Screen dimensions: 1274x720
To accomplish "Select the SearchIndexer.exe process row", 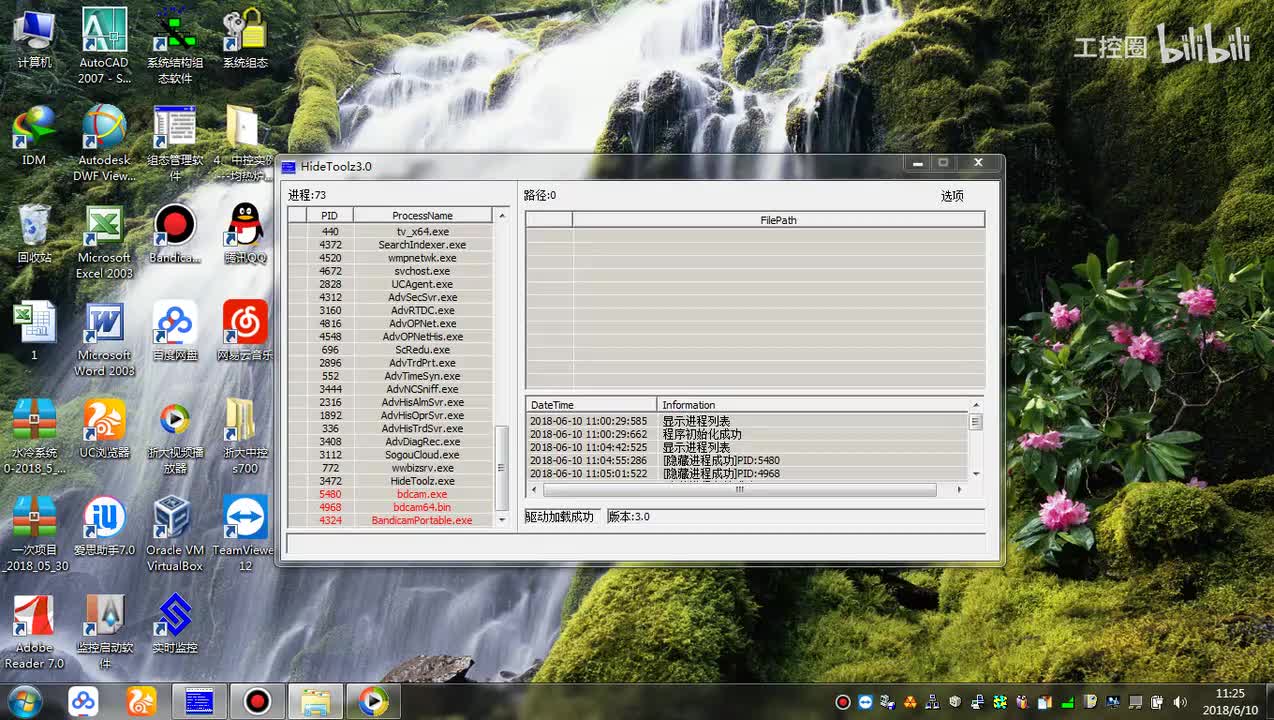I will [x=391, y=245].
